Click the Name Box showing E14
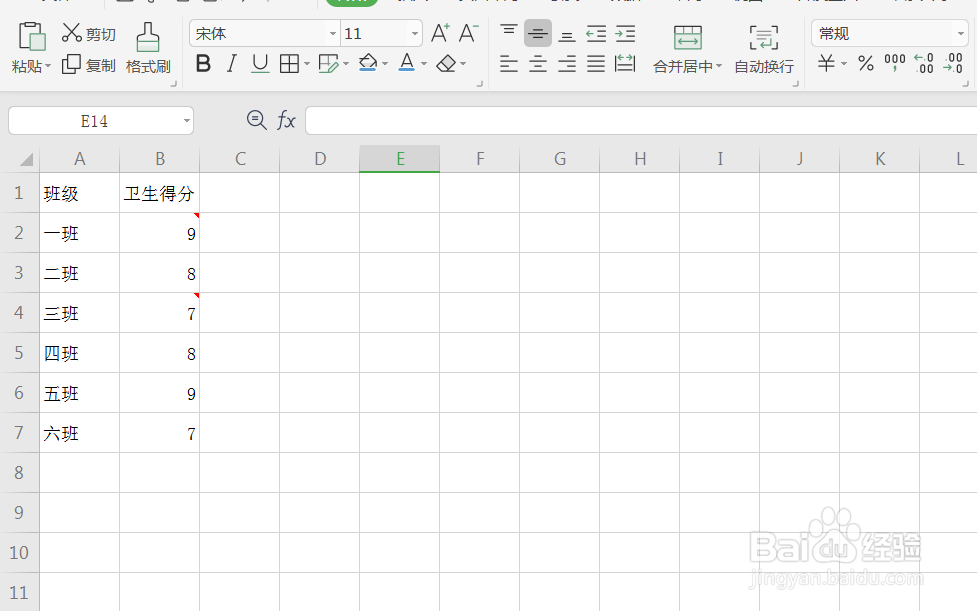Image resolution: width=977 pixels, height=611 pixels. [x=94, y=121]
